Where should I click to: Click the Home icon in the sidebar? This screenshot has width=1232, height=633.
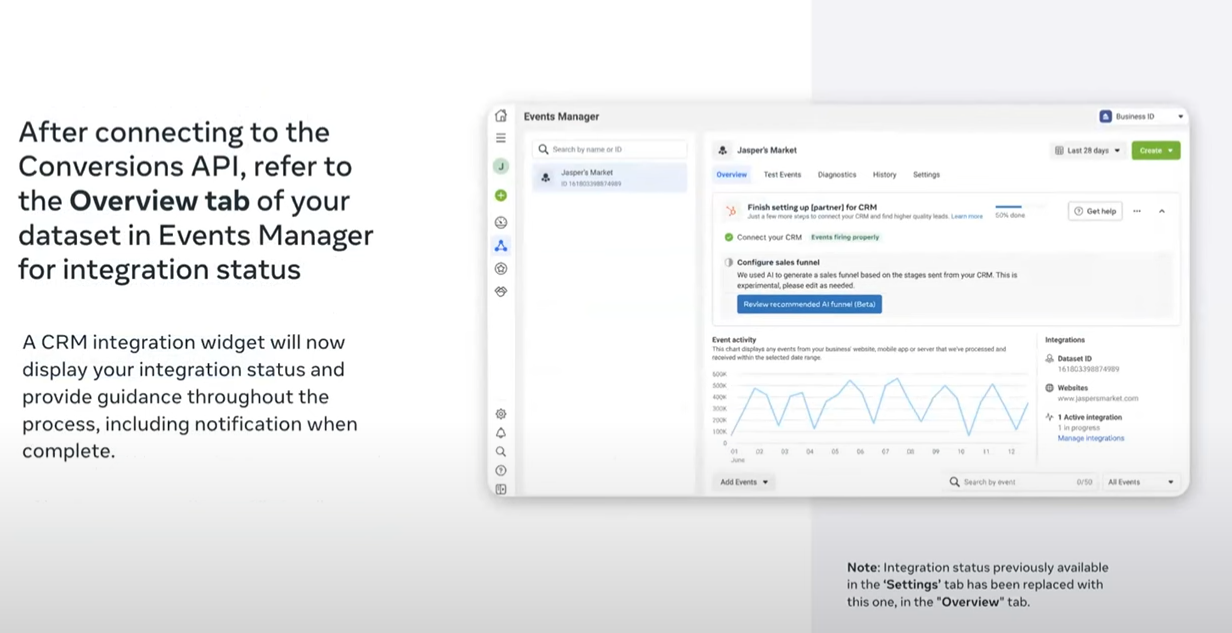(x=501, y=116)
